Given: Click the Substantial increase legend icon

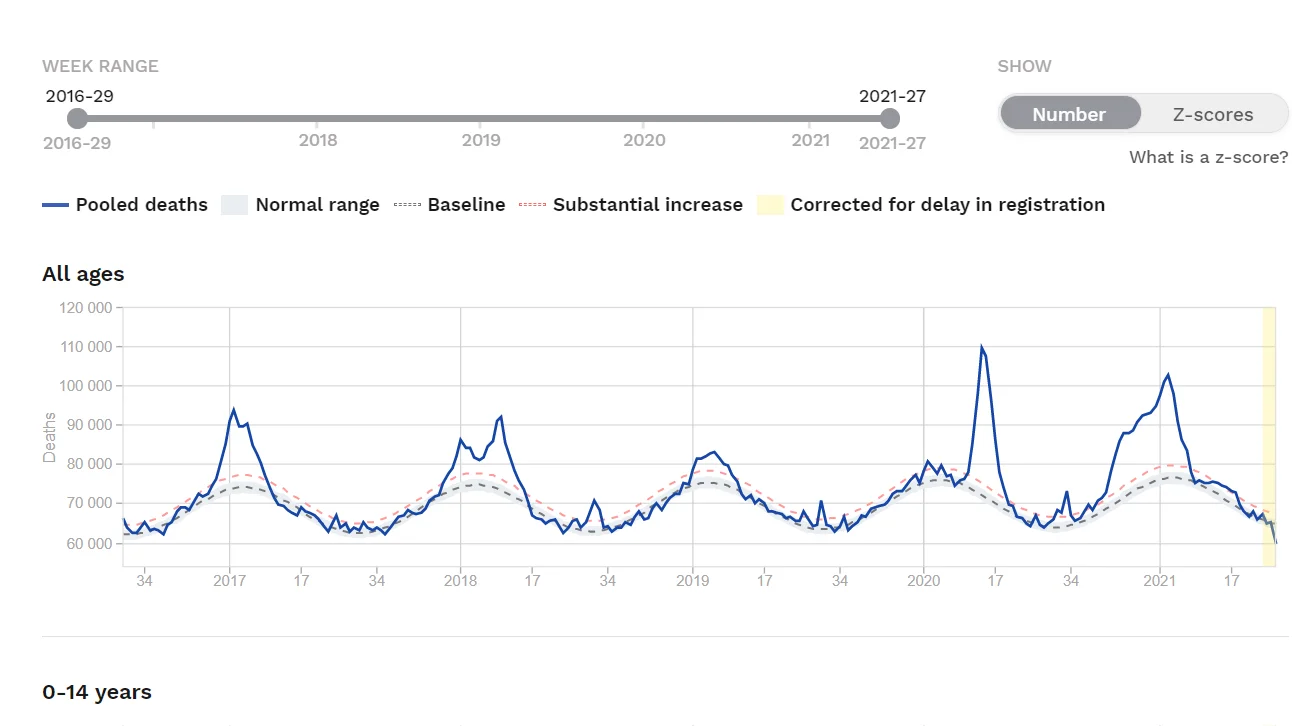Looking at the screenshot, I should point(533,205).
